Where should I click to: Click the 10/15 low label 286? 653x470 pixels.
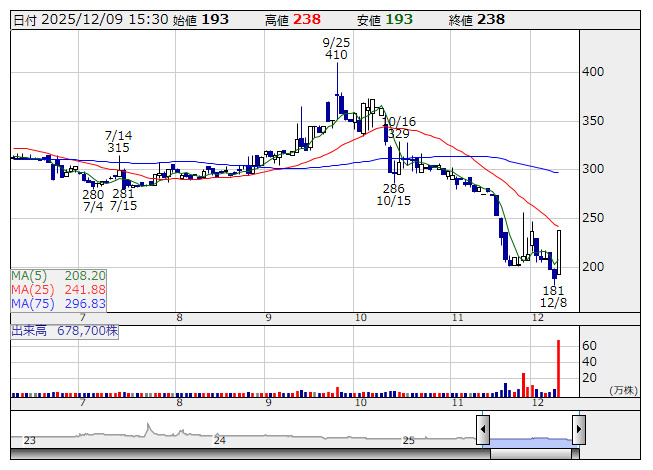pyautogui.click(x=393, y=194)
